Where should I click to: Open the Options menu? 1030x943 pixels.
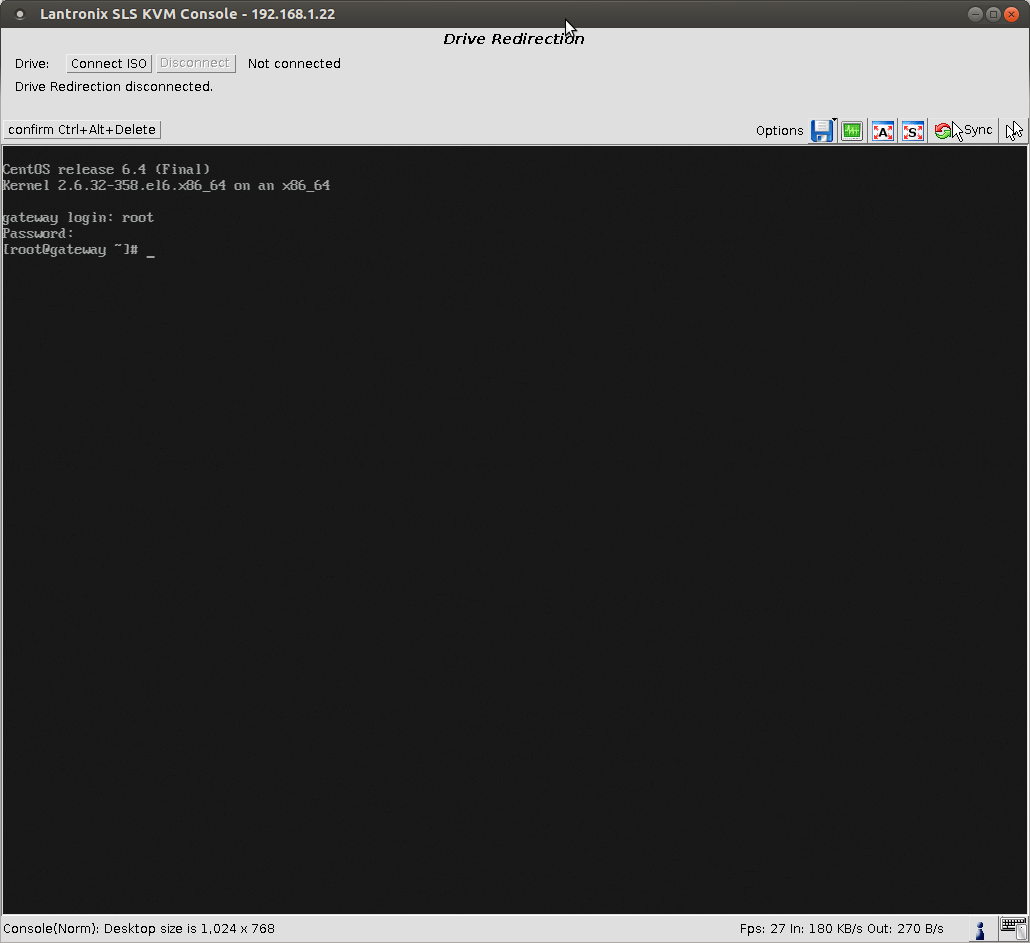click(x=779, y=131)
